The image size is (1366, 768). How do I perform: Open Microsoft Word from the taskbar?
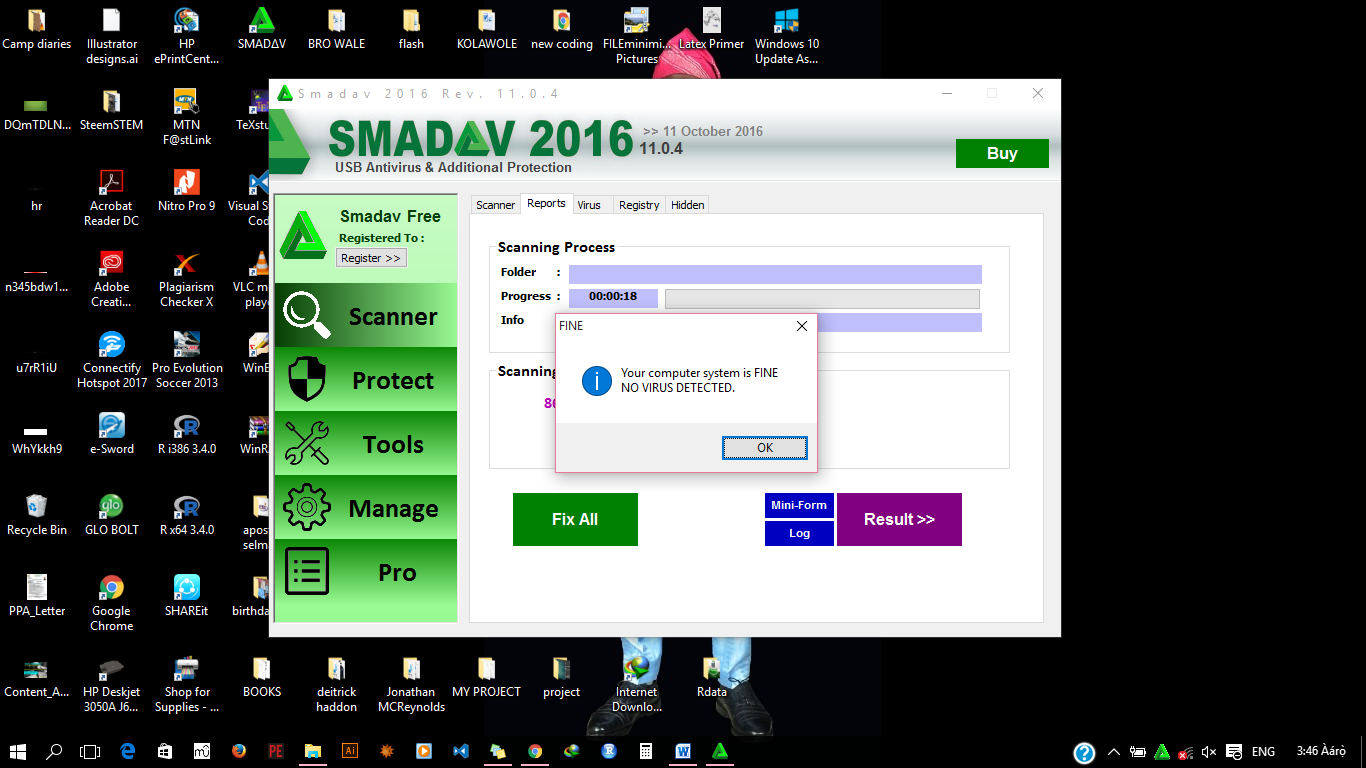[682, 751]
